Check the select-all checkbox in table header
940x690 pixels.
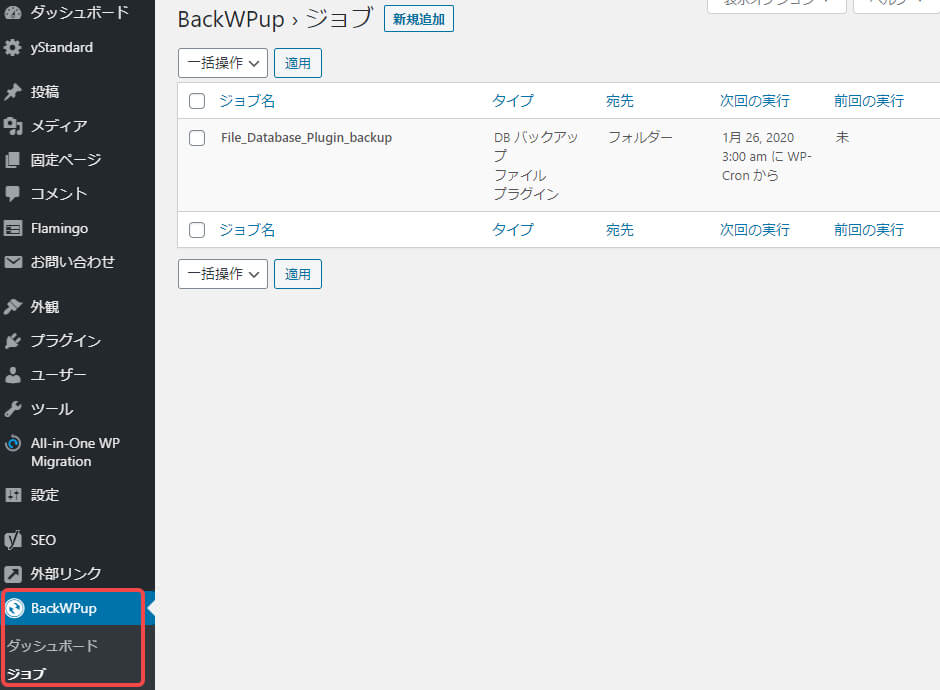(197, 101)
